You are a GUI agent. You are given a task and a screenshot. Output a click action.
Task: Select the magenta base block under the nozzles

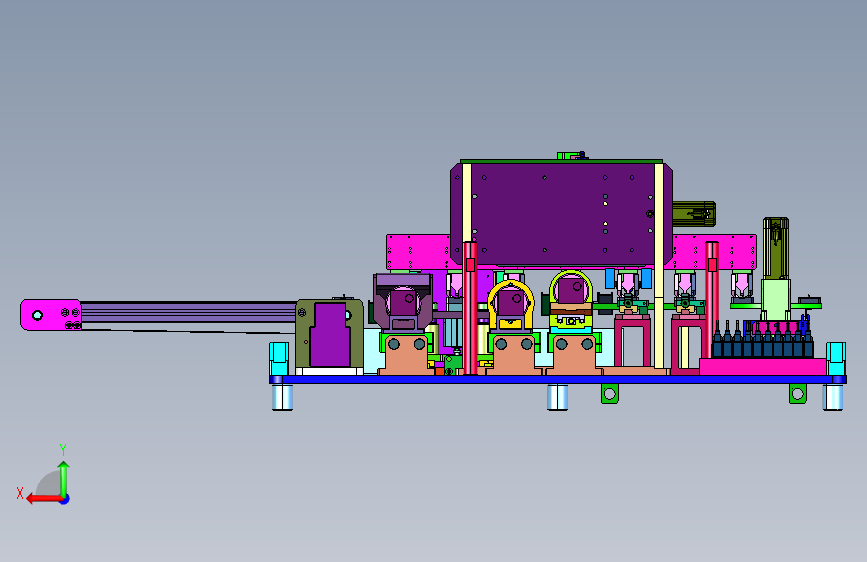pyautogui.click(x=762, y=366)
